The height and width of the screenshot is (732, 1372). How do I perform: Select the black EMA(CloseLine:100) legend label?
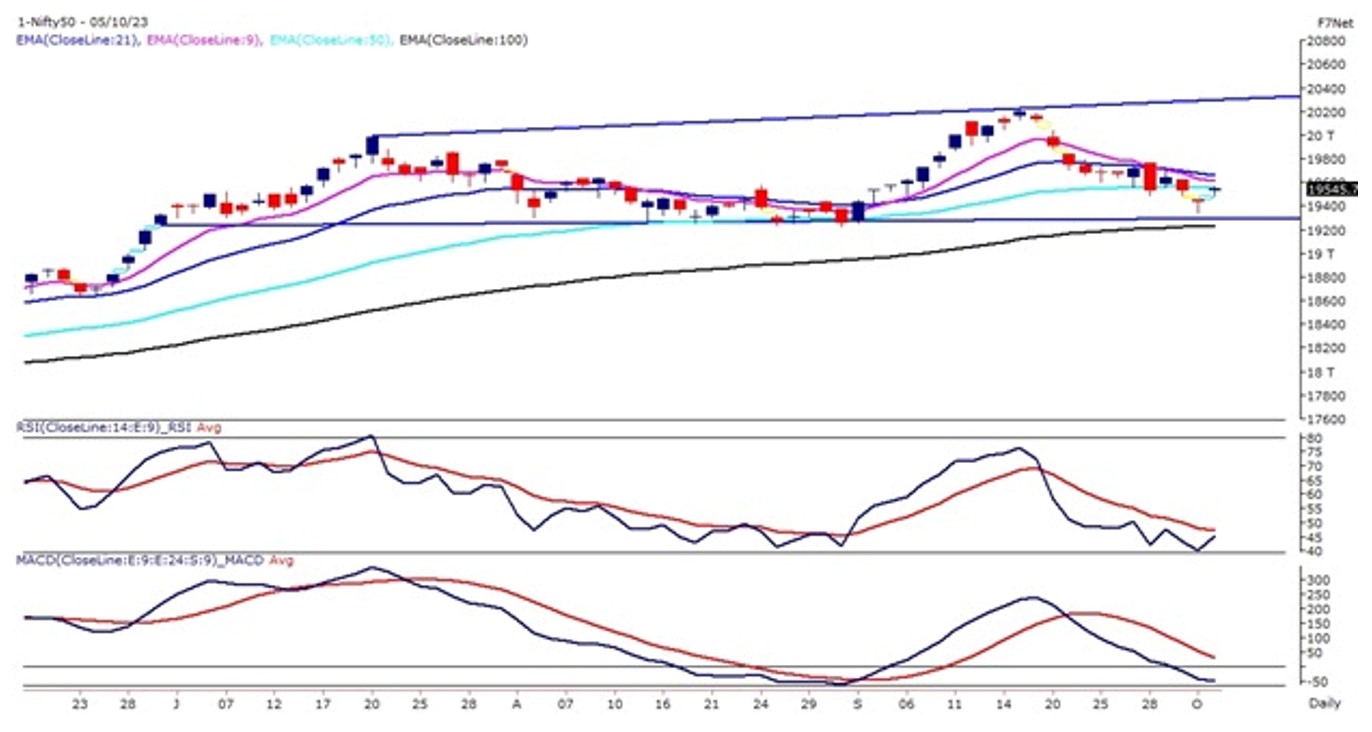coord(464,40)
